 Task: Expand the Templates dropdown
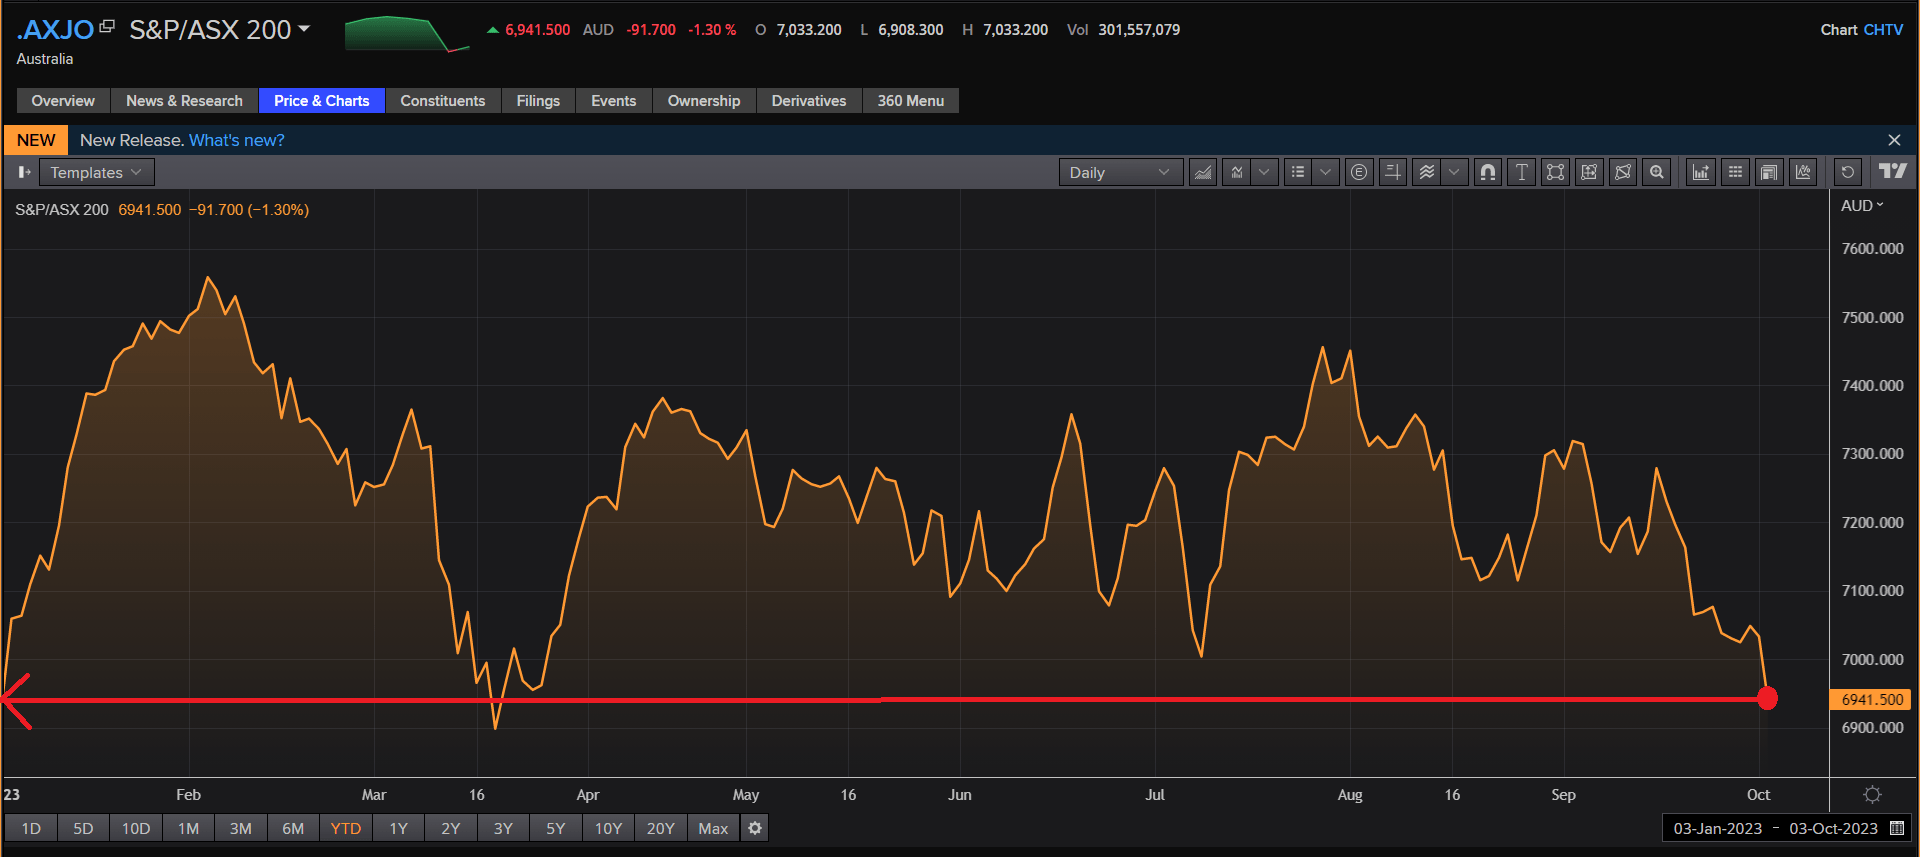click(96, 172)
